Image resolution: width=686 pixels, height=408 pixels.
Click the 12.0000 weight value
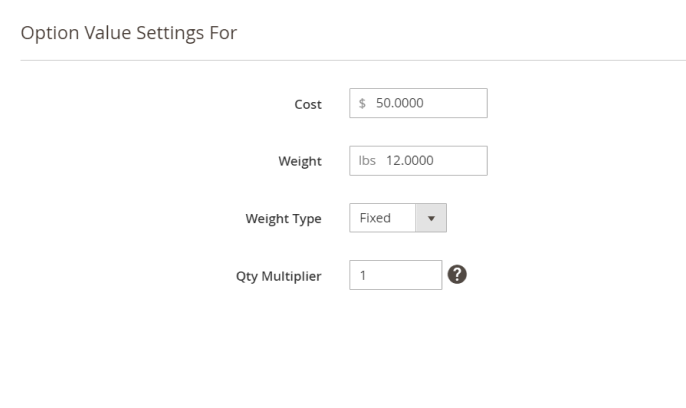[x=410, y=161]
